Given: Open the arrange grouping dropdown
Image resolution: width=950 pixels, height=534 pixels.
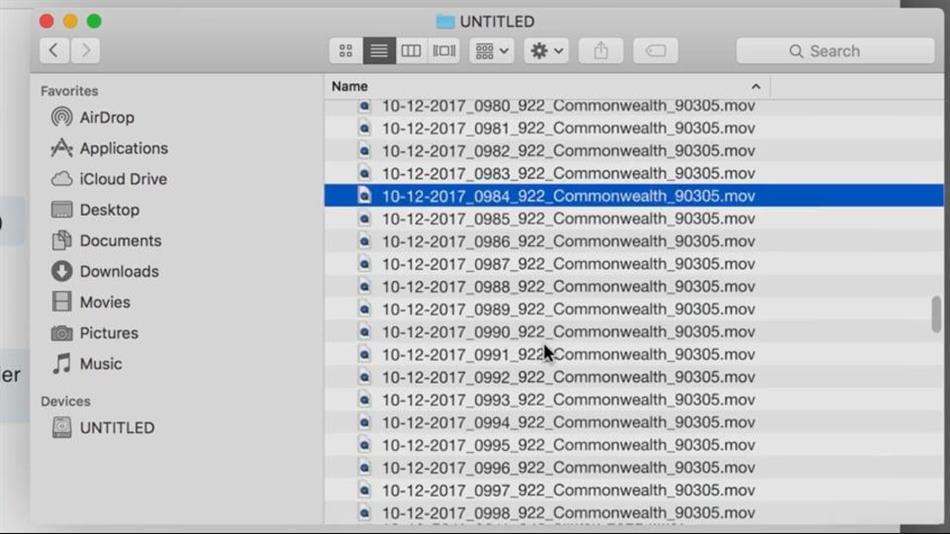Looking at the screenshot, I should click(491, 51).
